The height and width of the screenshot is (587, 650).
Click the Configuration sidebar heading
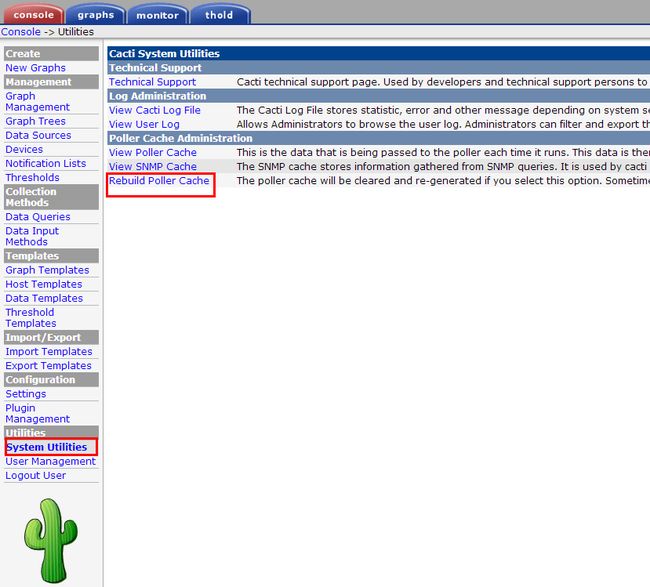tap(51, 380)
